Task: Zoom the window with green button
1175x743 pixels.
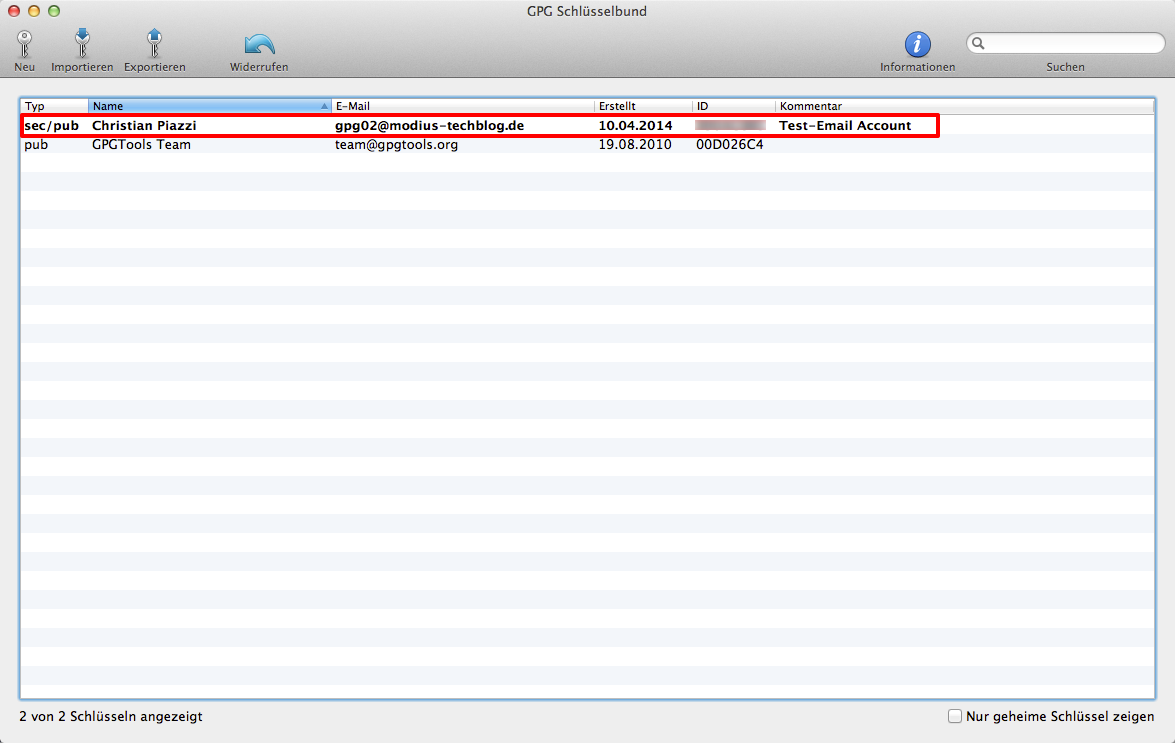Action: click(54, 10)
